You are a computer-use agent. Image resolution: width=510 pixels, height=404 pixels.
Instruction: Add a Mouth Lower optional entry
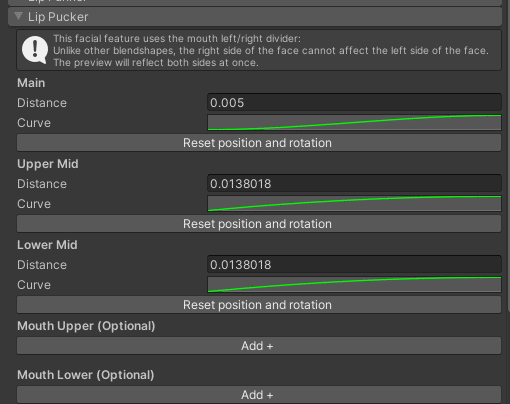pyautogui.click(x=259, y=395)
